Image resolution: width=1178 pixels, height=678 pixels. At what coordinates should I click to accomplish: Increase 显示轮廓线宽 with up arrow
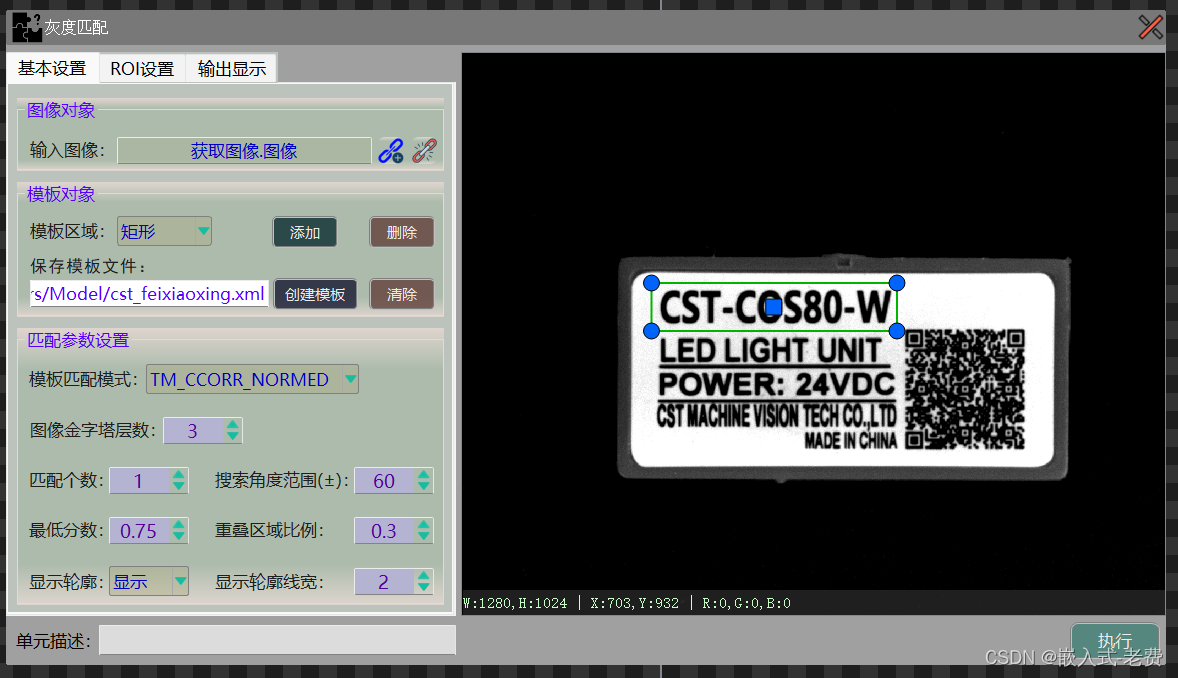[x=424, y=576]
